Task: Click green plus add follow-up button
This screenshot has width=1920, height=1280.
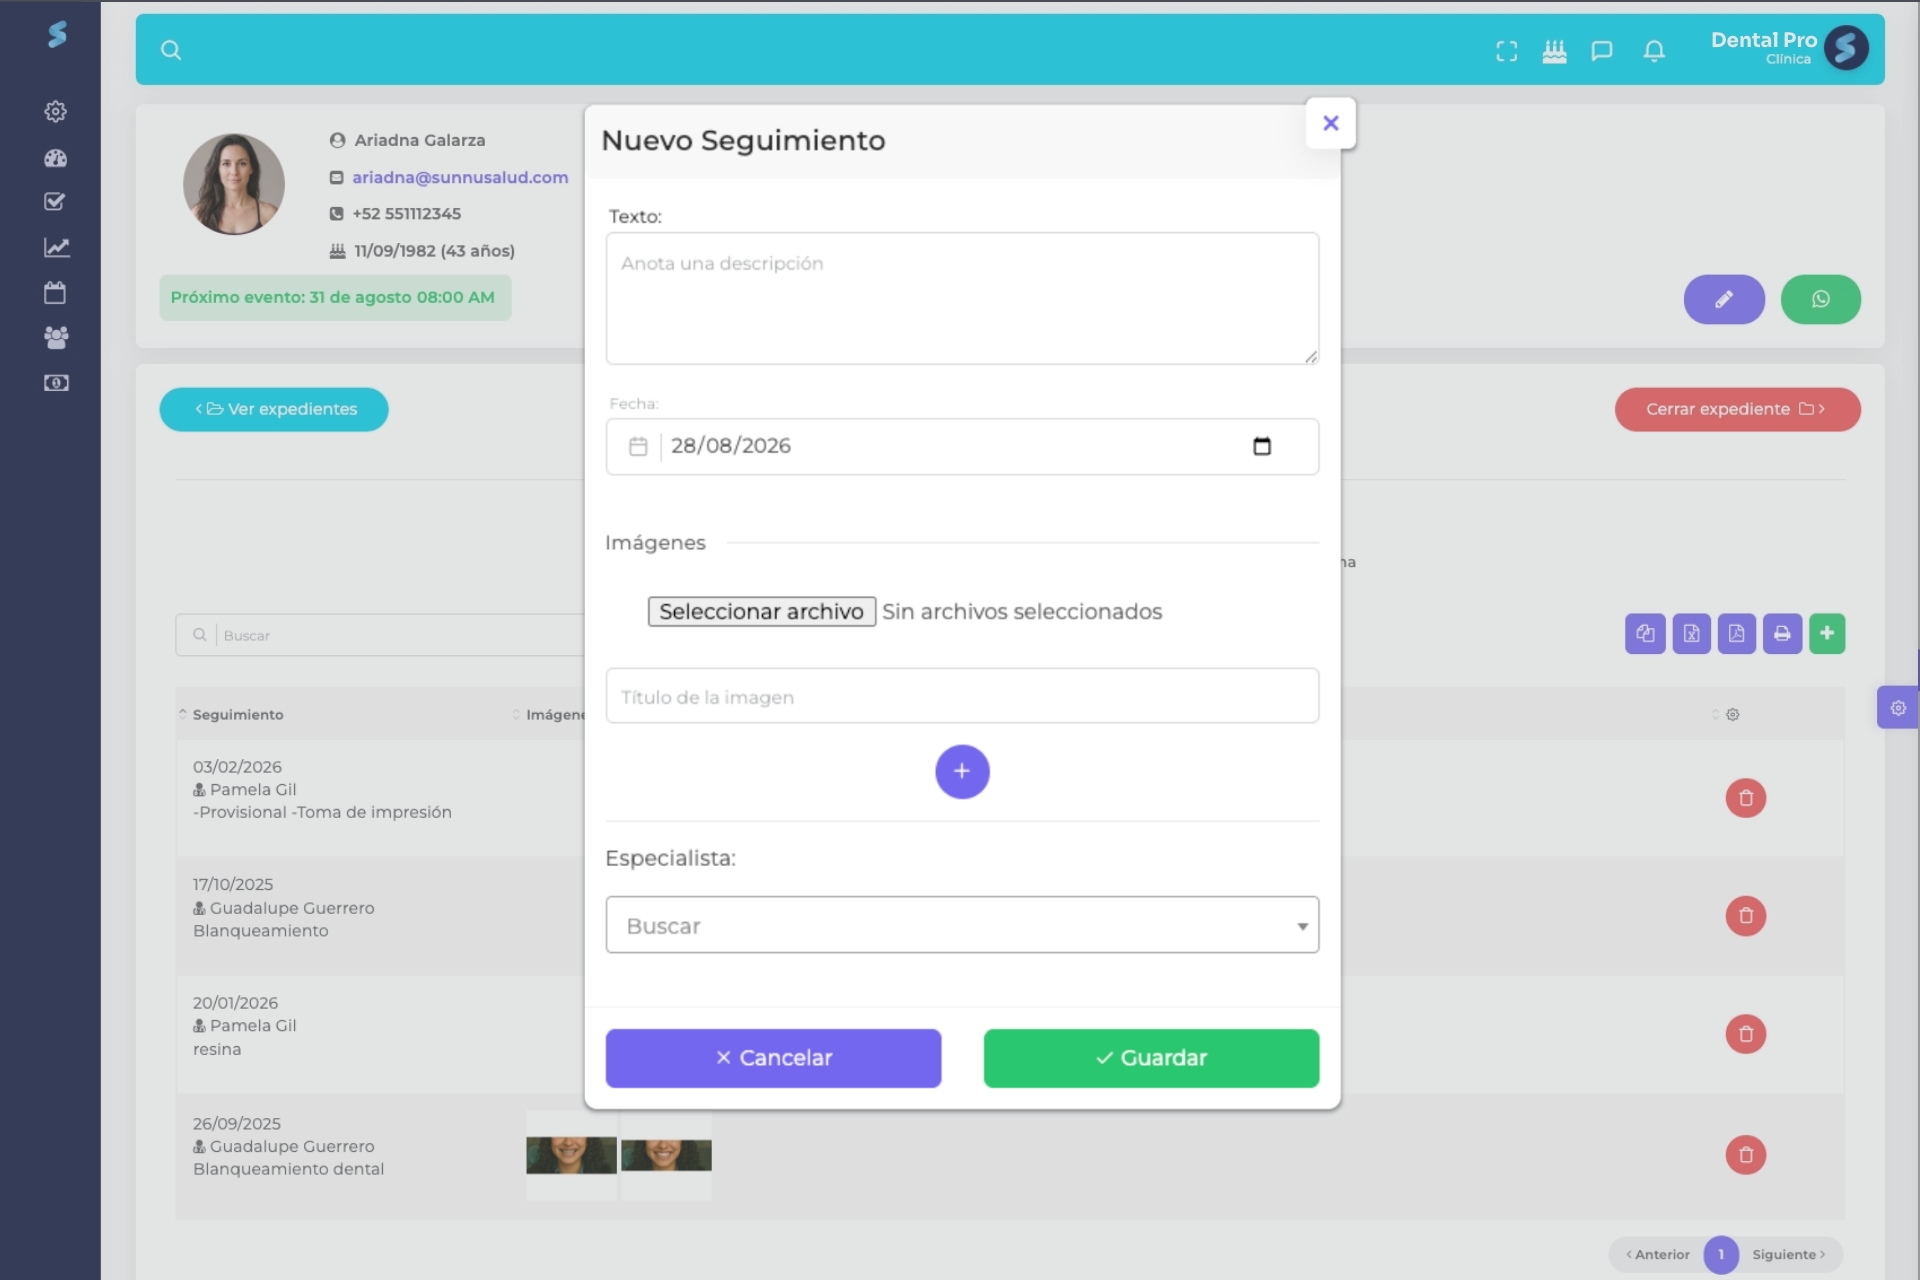Action: pyautogui.click(x=1827, y=633)
